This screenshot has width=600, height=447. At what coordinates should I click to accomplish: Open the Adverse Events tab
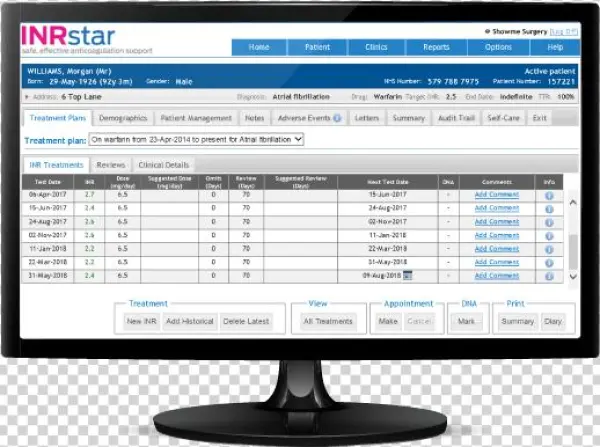tap(309, 118)
